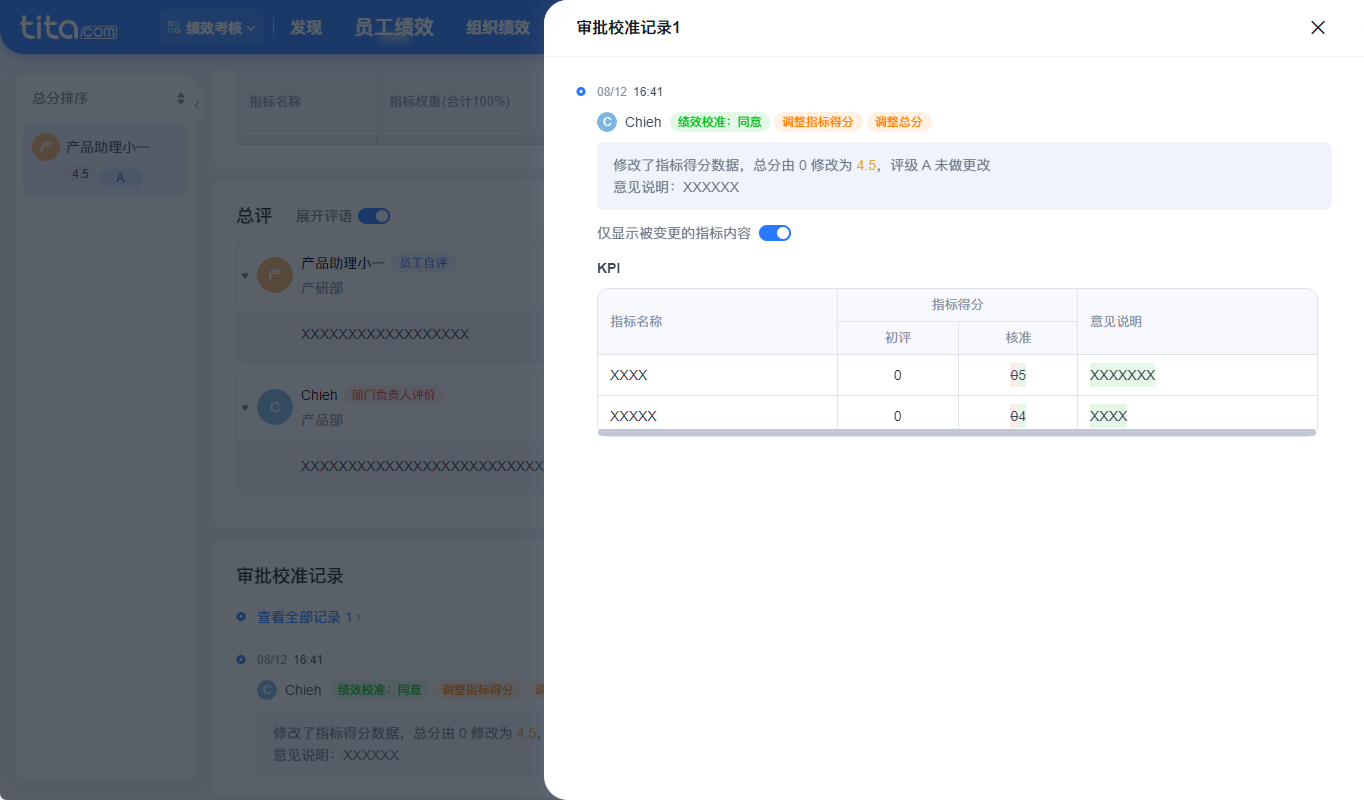Click the A grade badge in sidebar

(120, 178)
